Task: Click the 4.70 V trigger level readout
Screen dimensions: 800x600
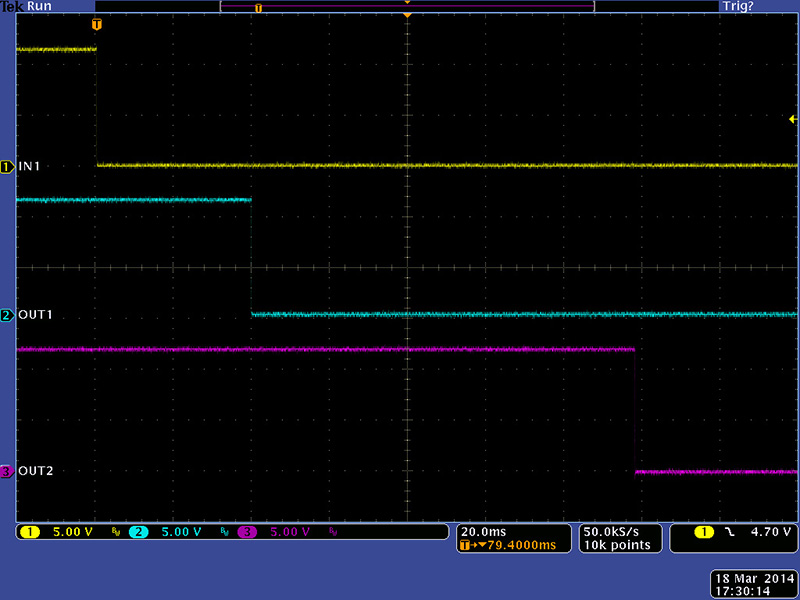Action: [x=772, y=532]
